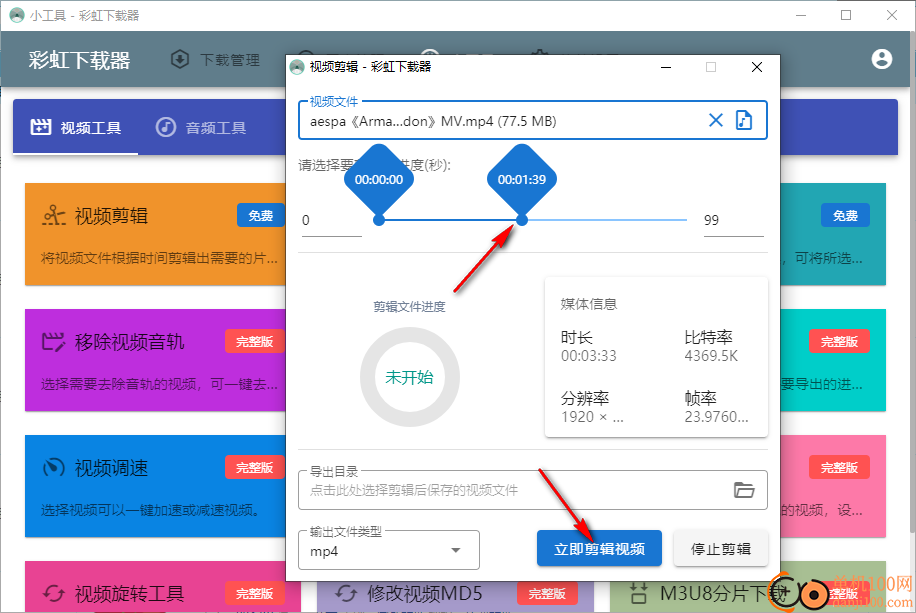
Task: Click the music note icon on 音频工具 tab
Action: tap(165, 127)
